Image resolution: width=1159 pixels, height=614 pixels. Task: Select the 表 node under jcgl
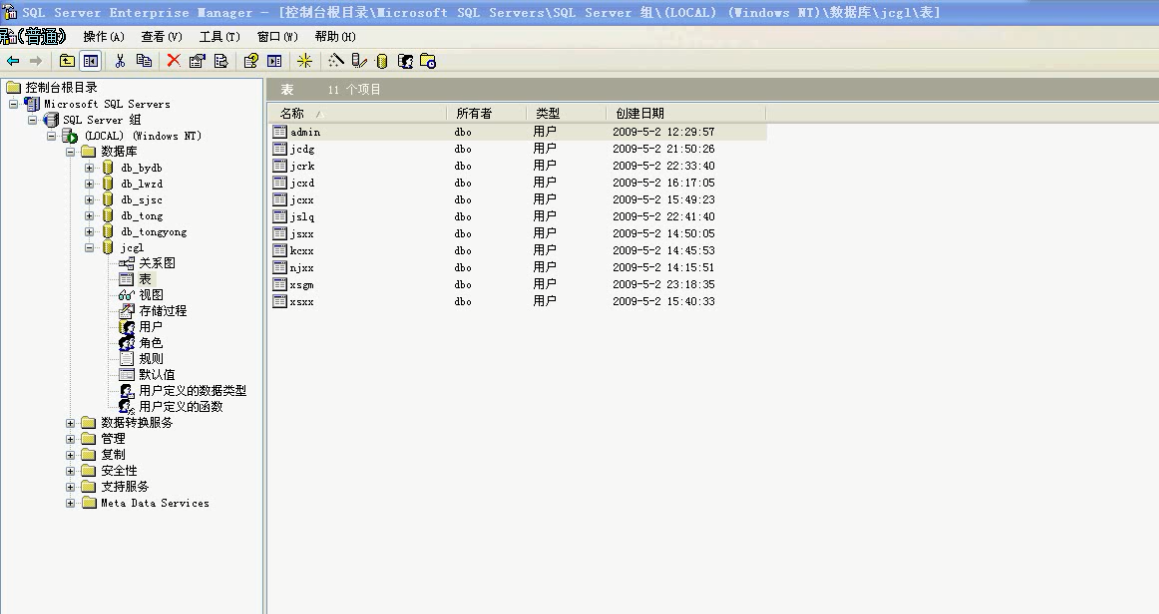point(145,279)
